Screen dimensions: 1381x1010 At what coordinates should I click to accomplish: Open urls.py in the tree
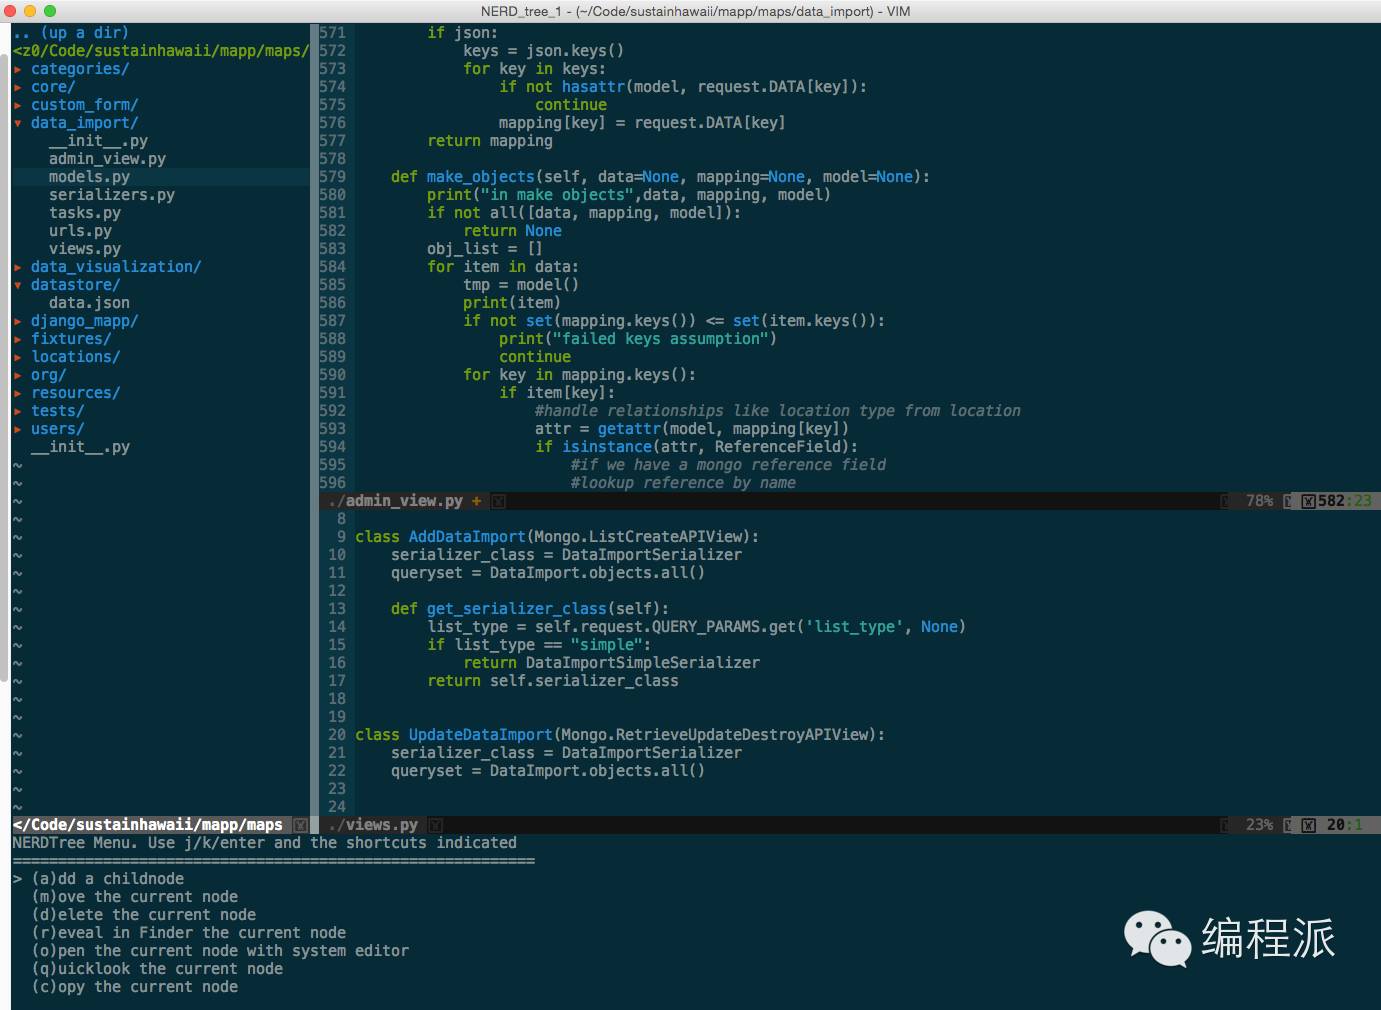[x=80, y=231]
